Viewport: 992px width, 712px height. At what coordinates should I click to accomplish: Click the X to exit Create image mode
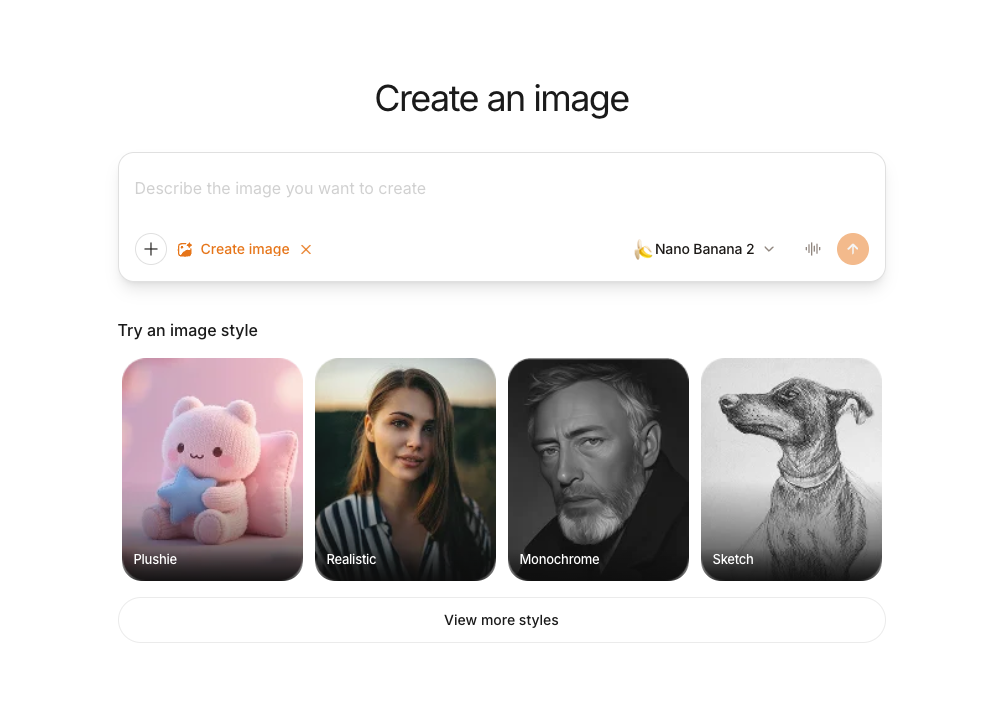pyautogui.click(x=306, y=249)
